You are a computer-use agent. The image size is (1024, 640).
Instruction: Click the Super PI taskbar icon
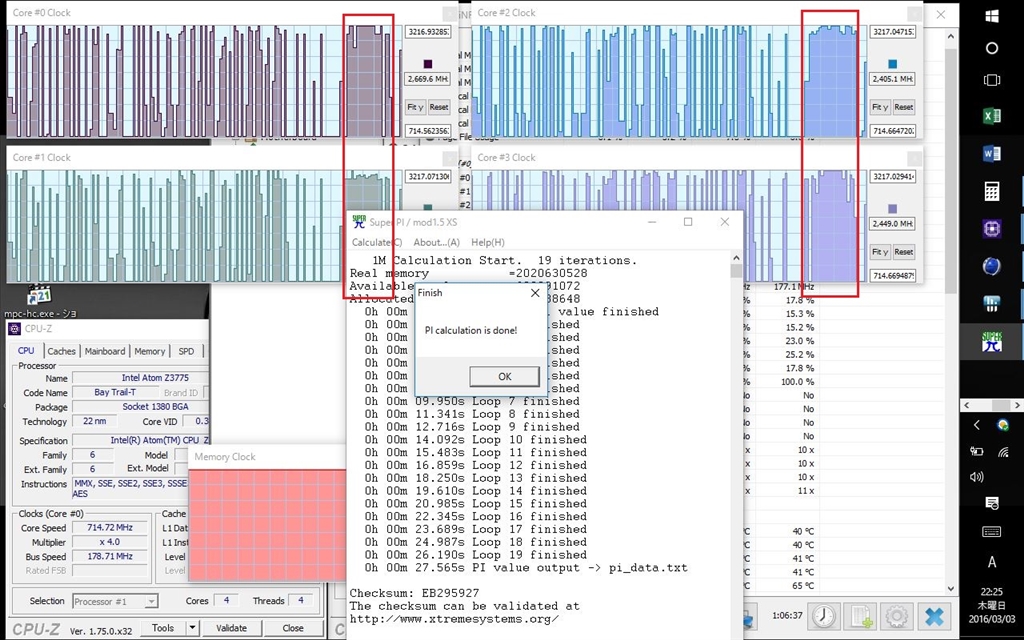tap(991, 342)
